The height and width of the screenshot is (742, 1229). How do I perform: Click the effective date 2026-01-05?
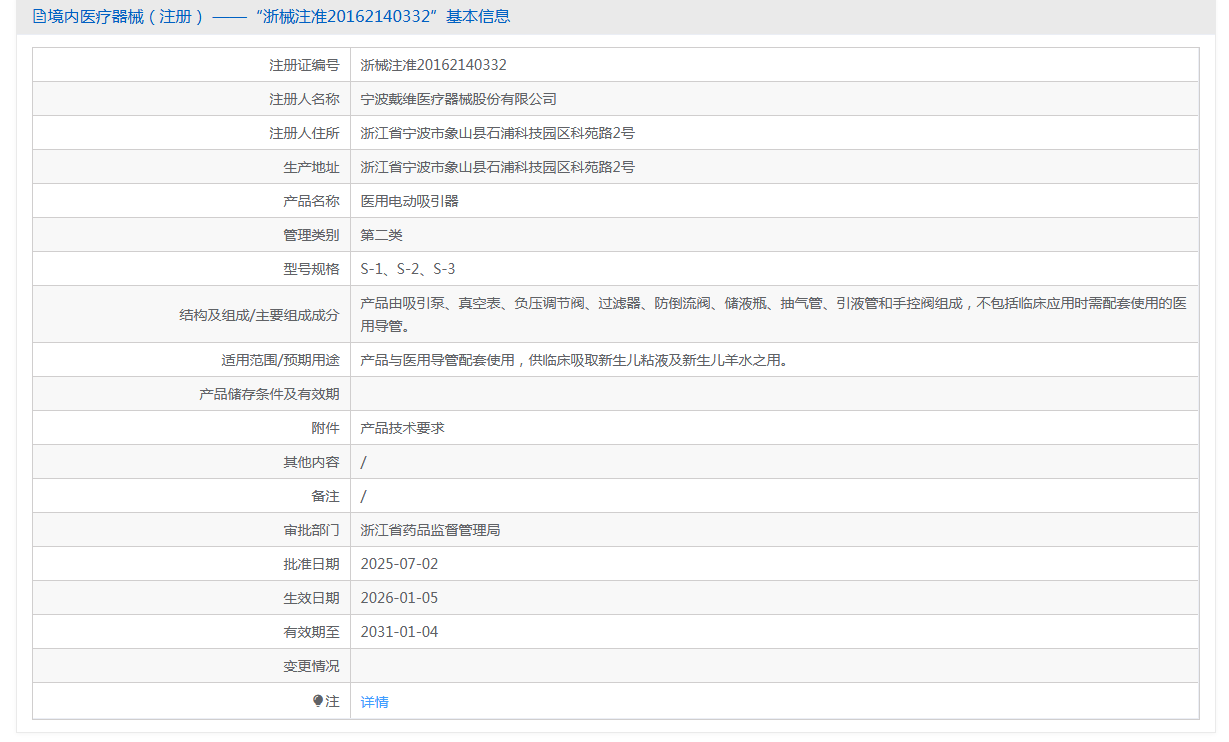pos(400,598)
